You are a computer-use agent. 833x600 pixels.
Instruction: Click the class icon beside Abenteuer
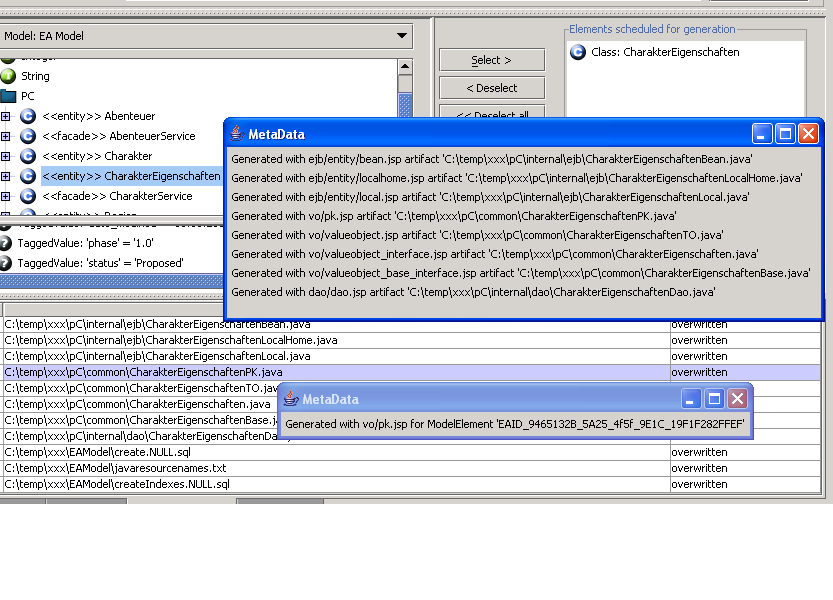pyautogui.click(x=28, y=116)
